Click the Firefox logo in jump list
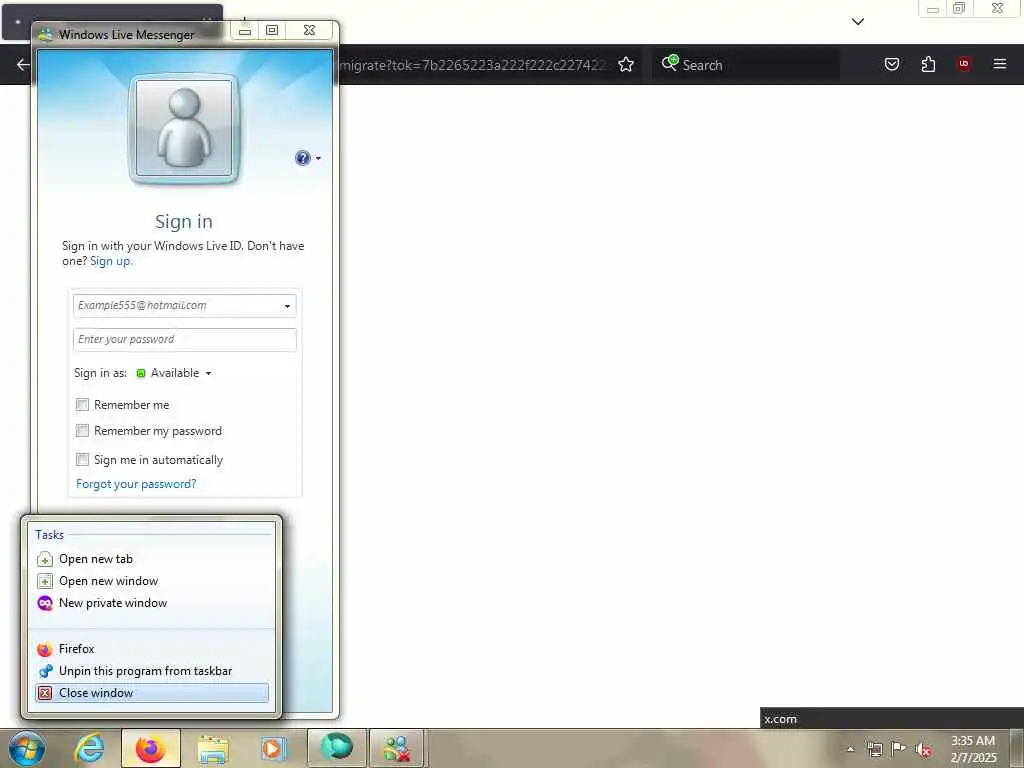The width and height of the screenshot is (1024, 768). [x=45, y=649]
